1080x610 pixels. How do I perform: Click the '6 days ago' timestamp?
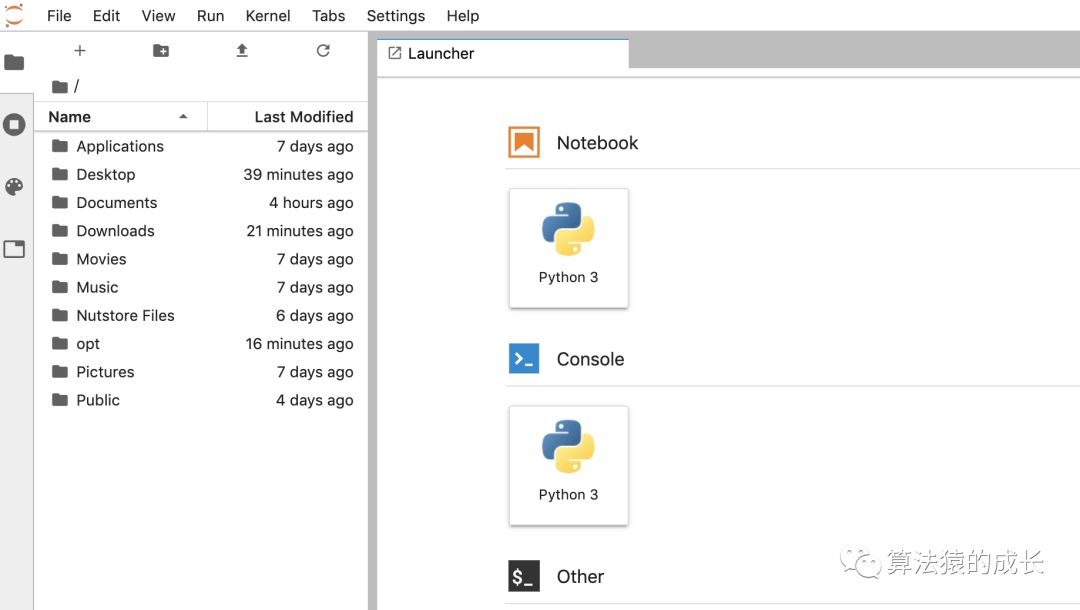click(x=315, y=316)
